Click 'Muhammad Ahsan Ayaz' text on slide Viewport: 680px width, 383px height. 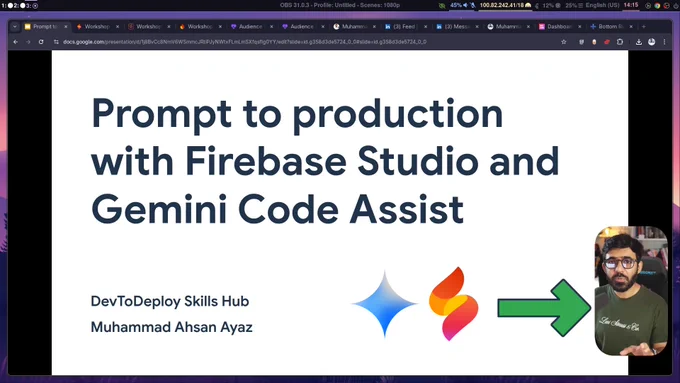[x=171, y=327]
